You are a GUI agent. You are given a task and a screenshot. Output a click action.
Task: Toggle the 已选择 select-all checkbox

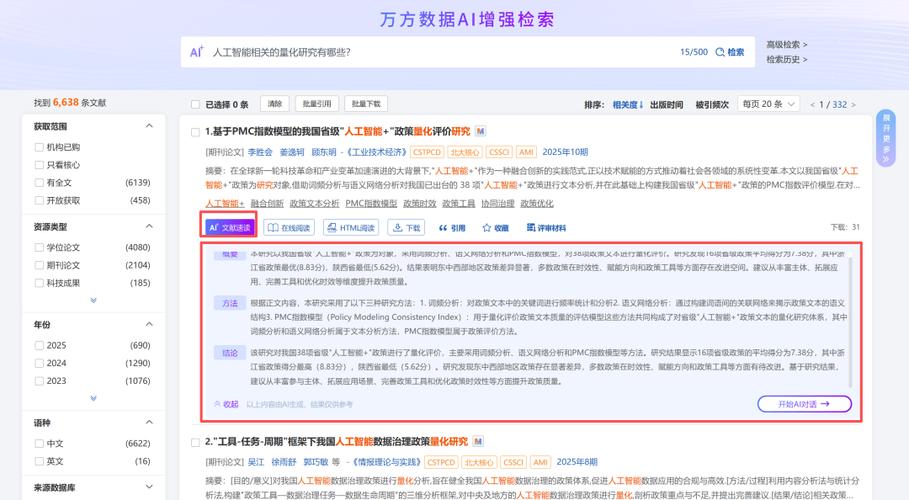(195, 104)
